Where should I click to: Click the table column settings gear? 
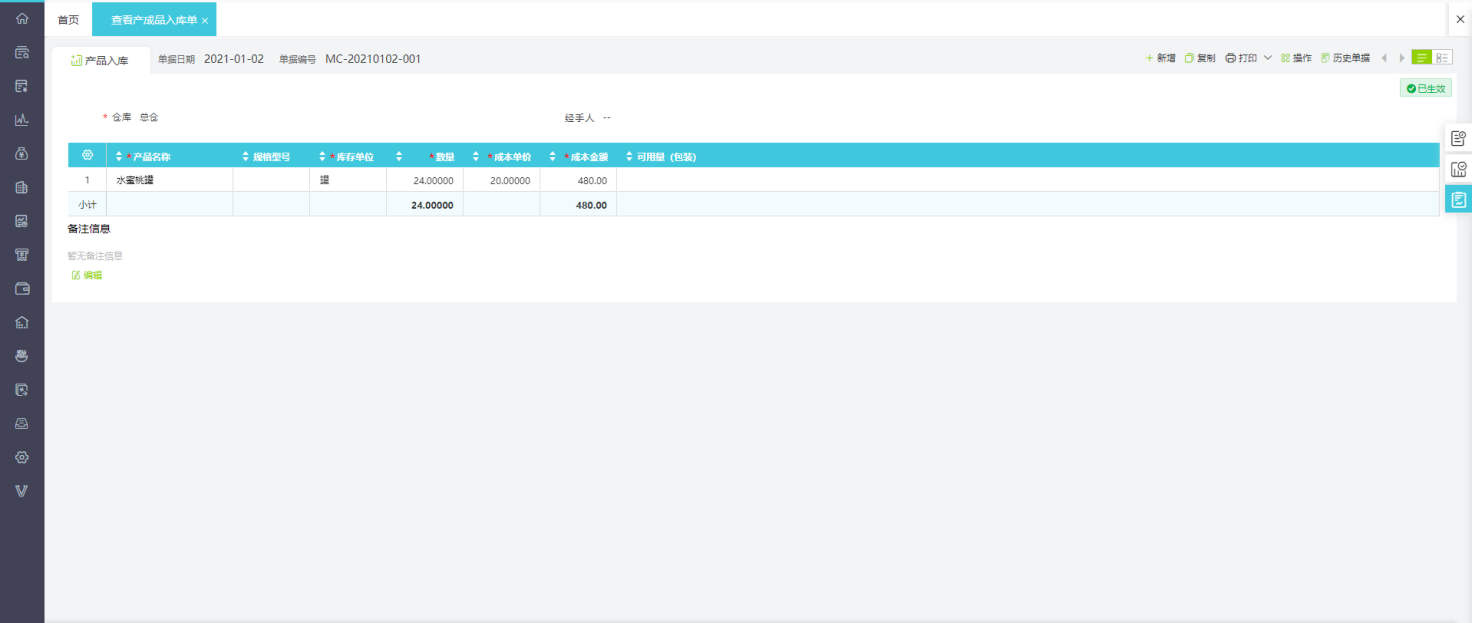pyautogui.click(x=87, y=156)
